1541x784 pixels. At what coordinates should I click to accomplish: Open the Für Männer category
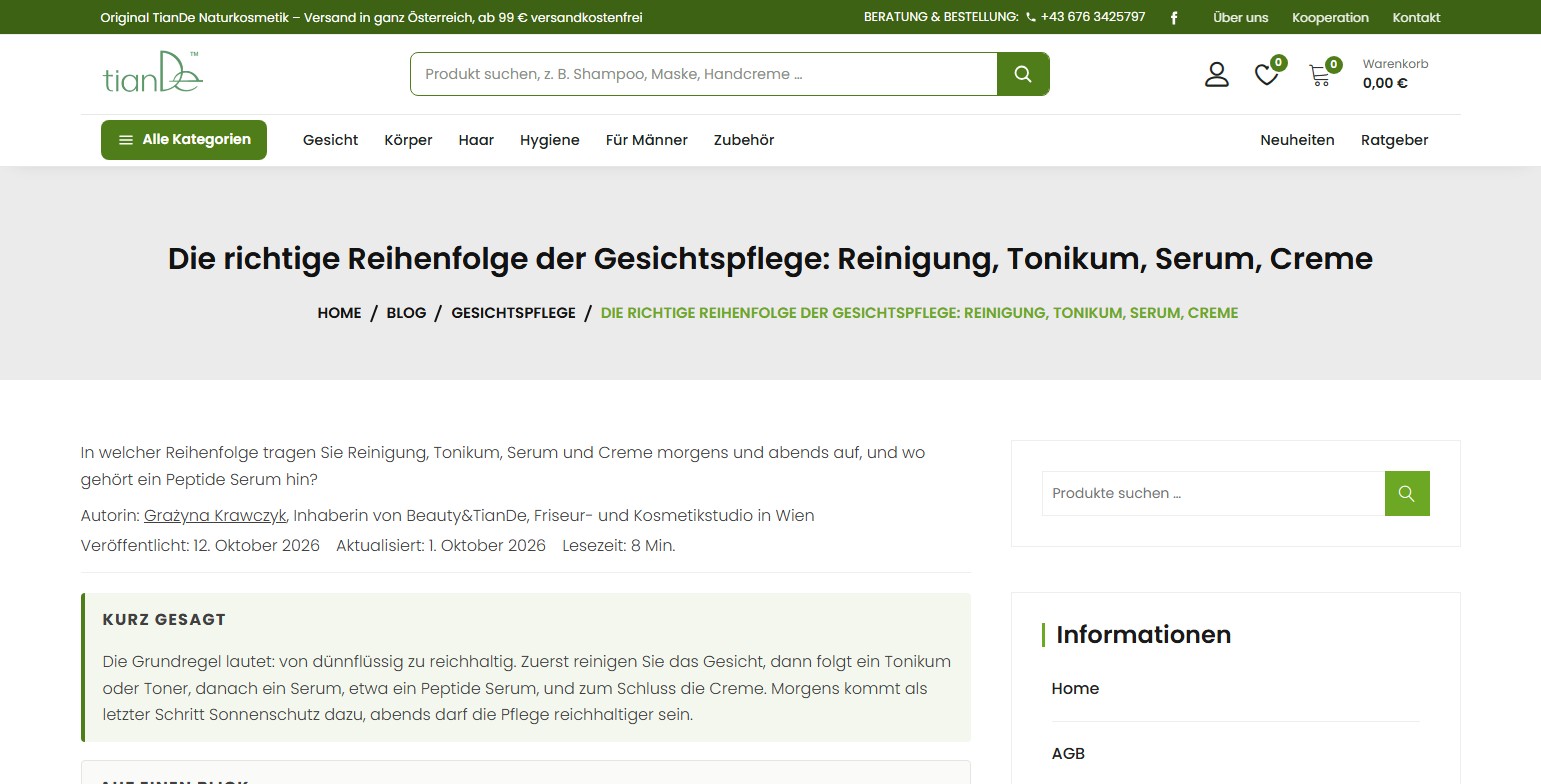pyautogui.click(x=647, y=140)
